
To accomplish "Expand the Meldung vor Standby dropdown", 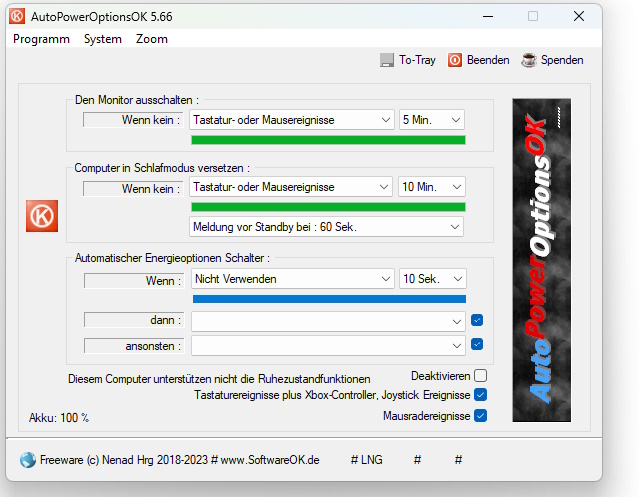I will pyautogui.click(x=326, y=227).
